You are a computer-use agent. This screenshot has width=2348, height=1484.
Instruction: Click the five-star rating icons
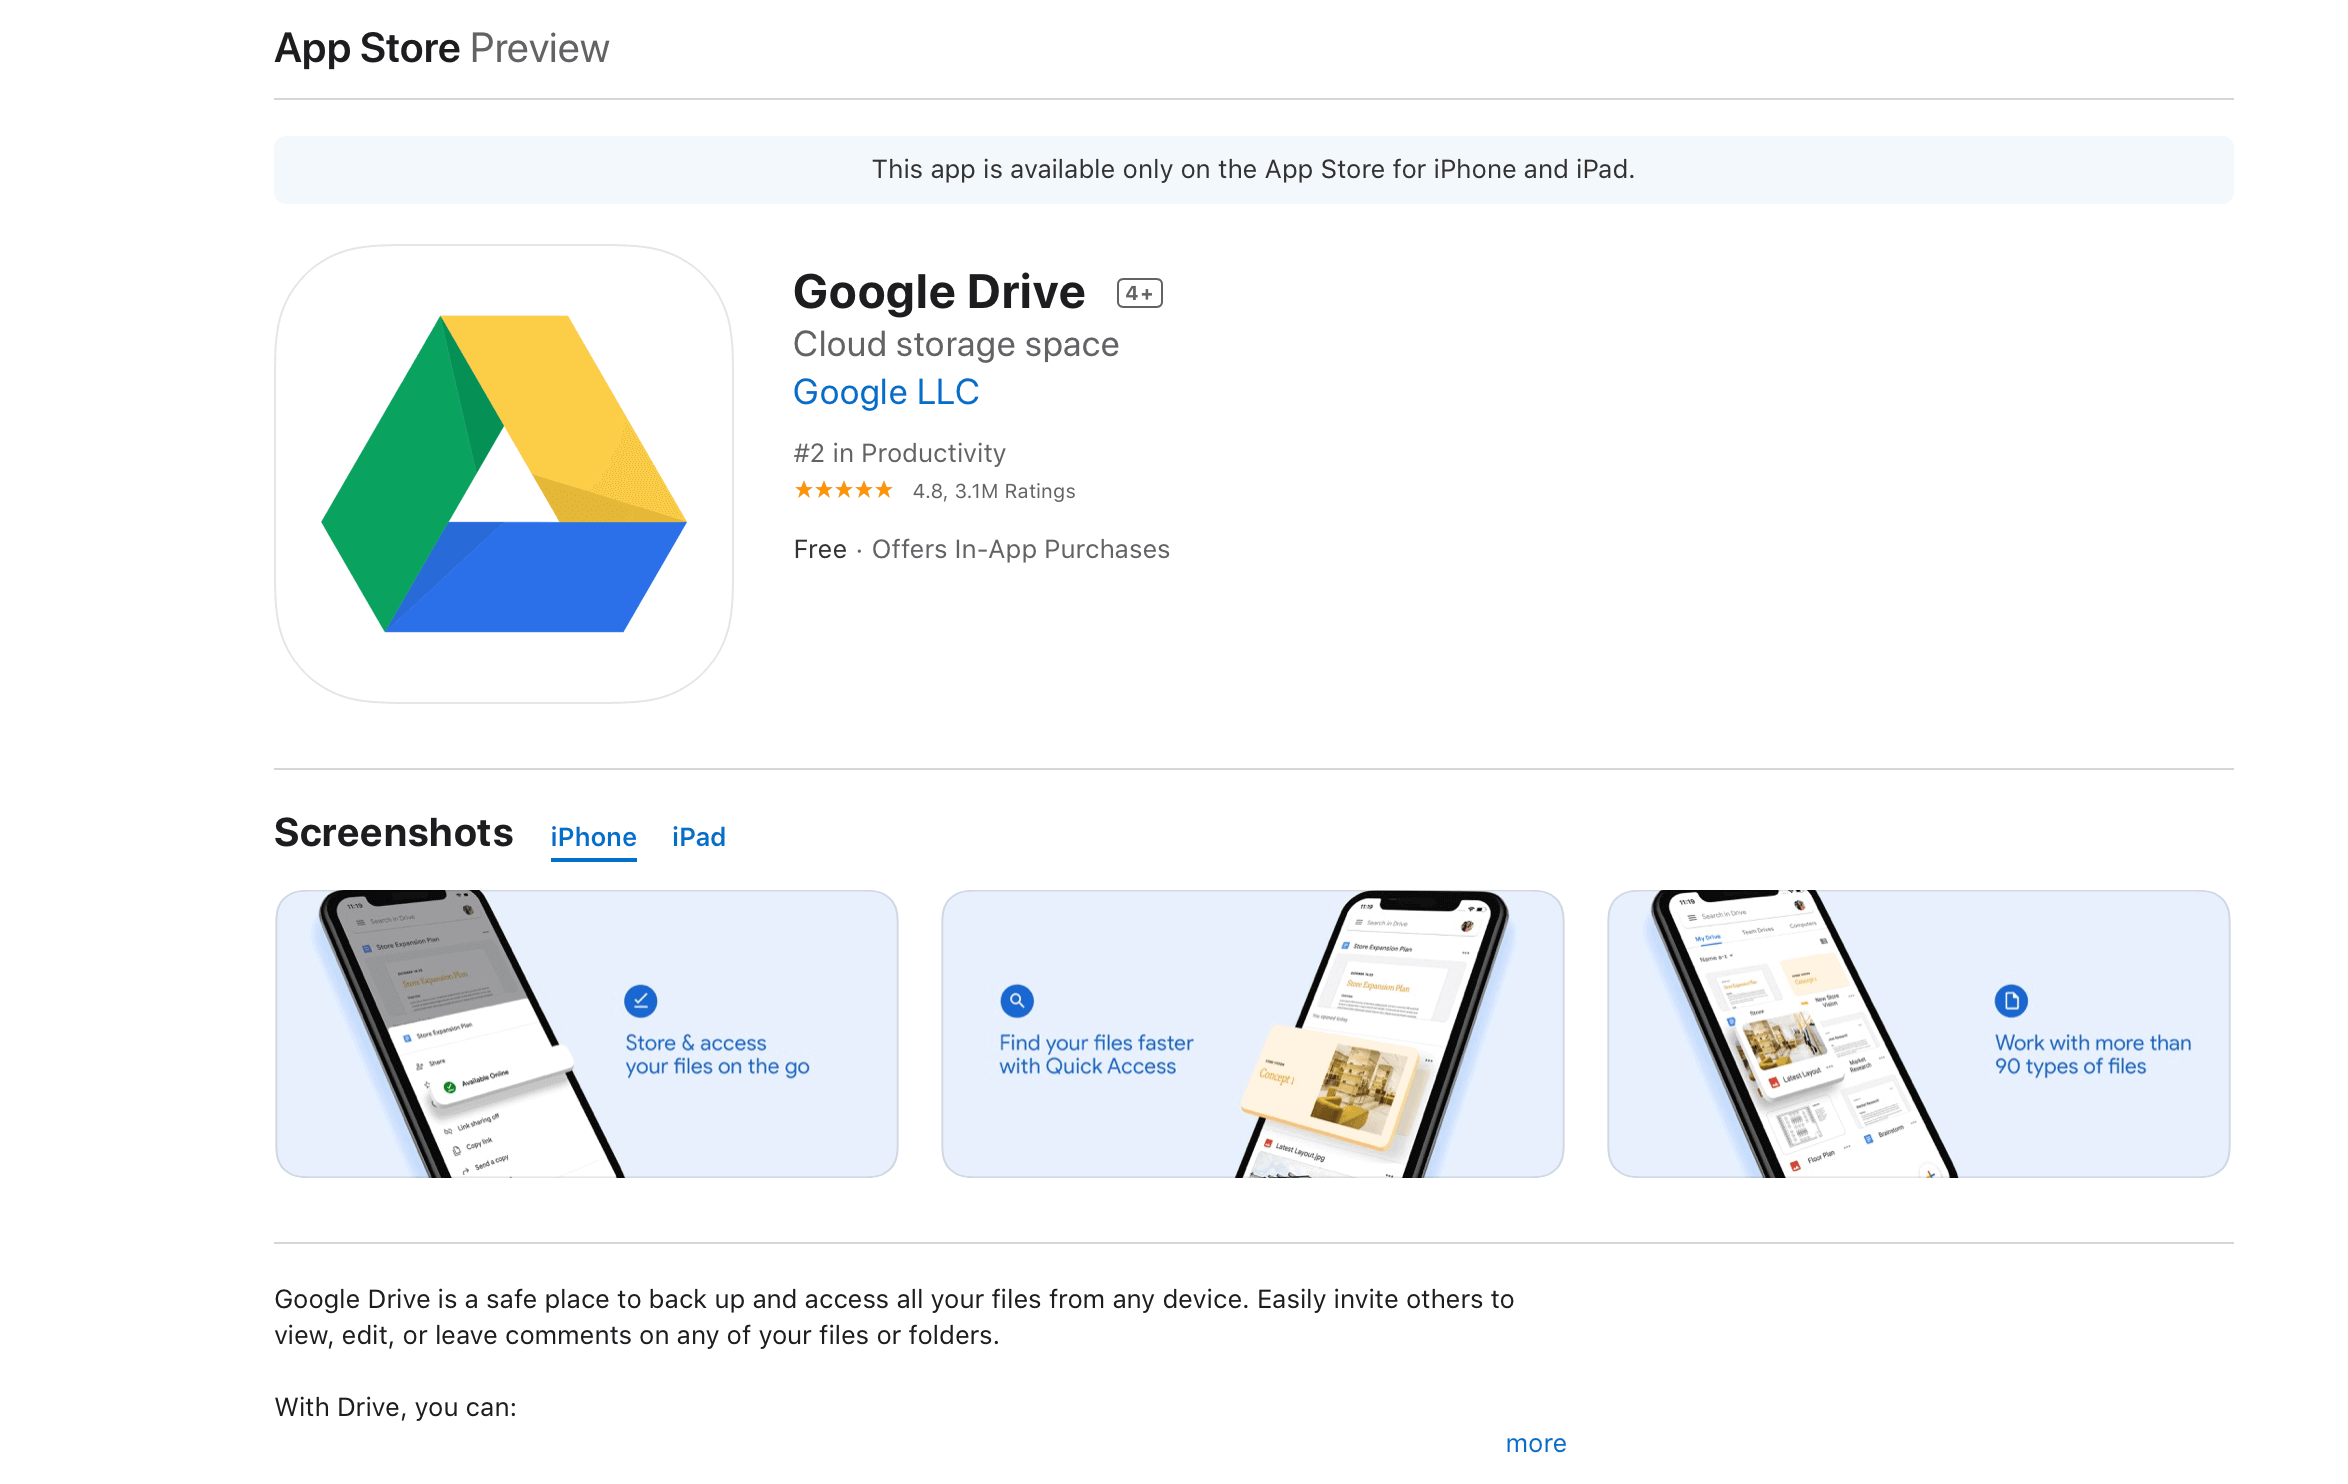843,490
